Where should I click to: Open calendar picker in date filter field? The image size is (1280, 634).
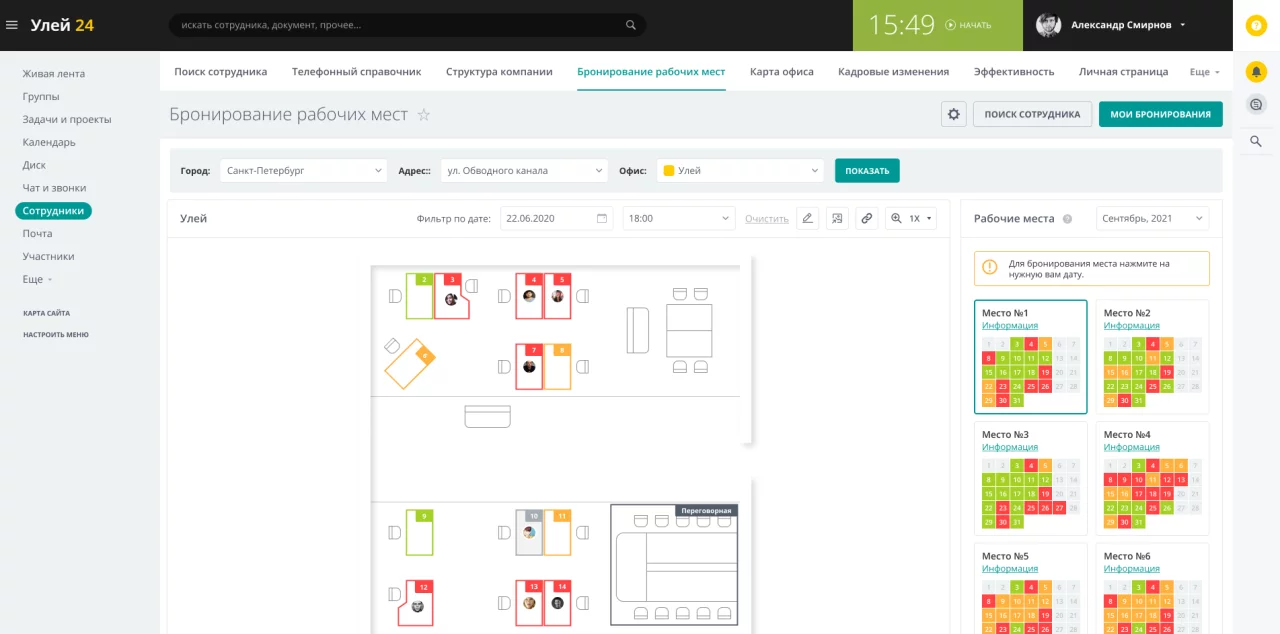click(x=602, y=218)
